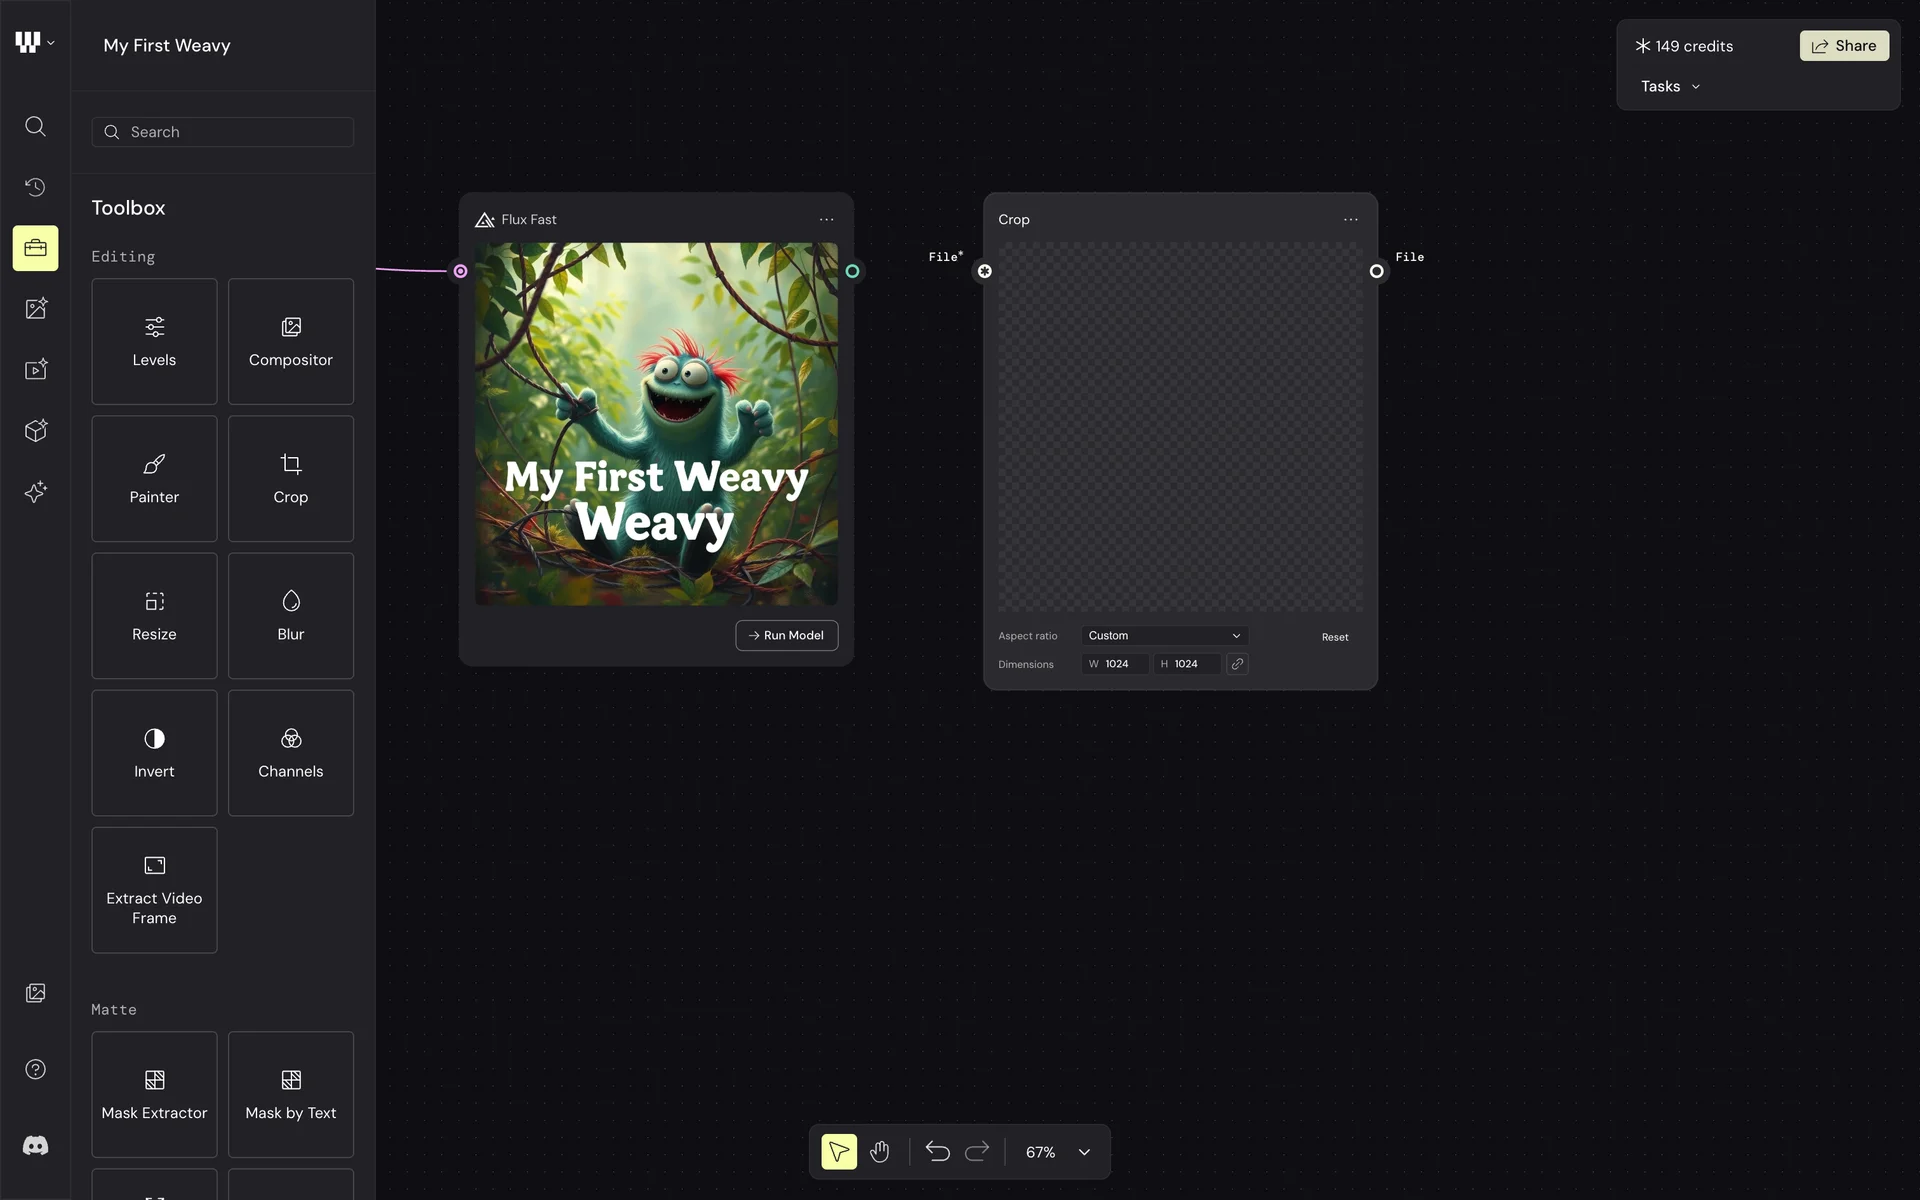This screenshot has width=1920, height=1200.
Task: Click the toolbox Search field
Action: pyautogui.click(x=223, y=132)
